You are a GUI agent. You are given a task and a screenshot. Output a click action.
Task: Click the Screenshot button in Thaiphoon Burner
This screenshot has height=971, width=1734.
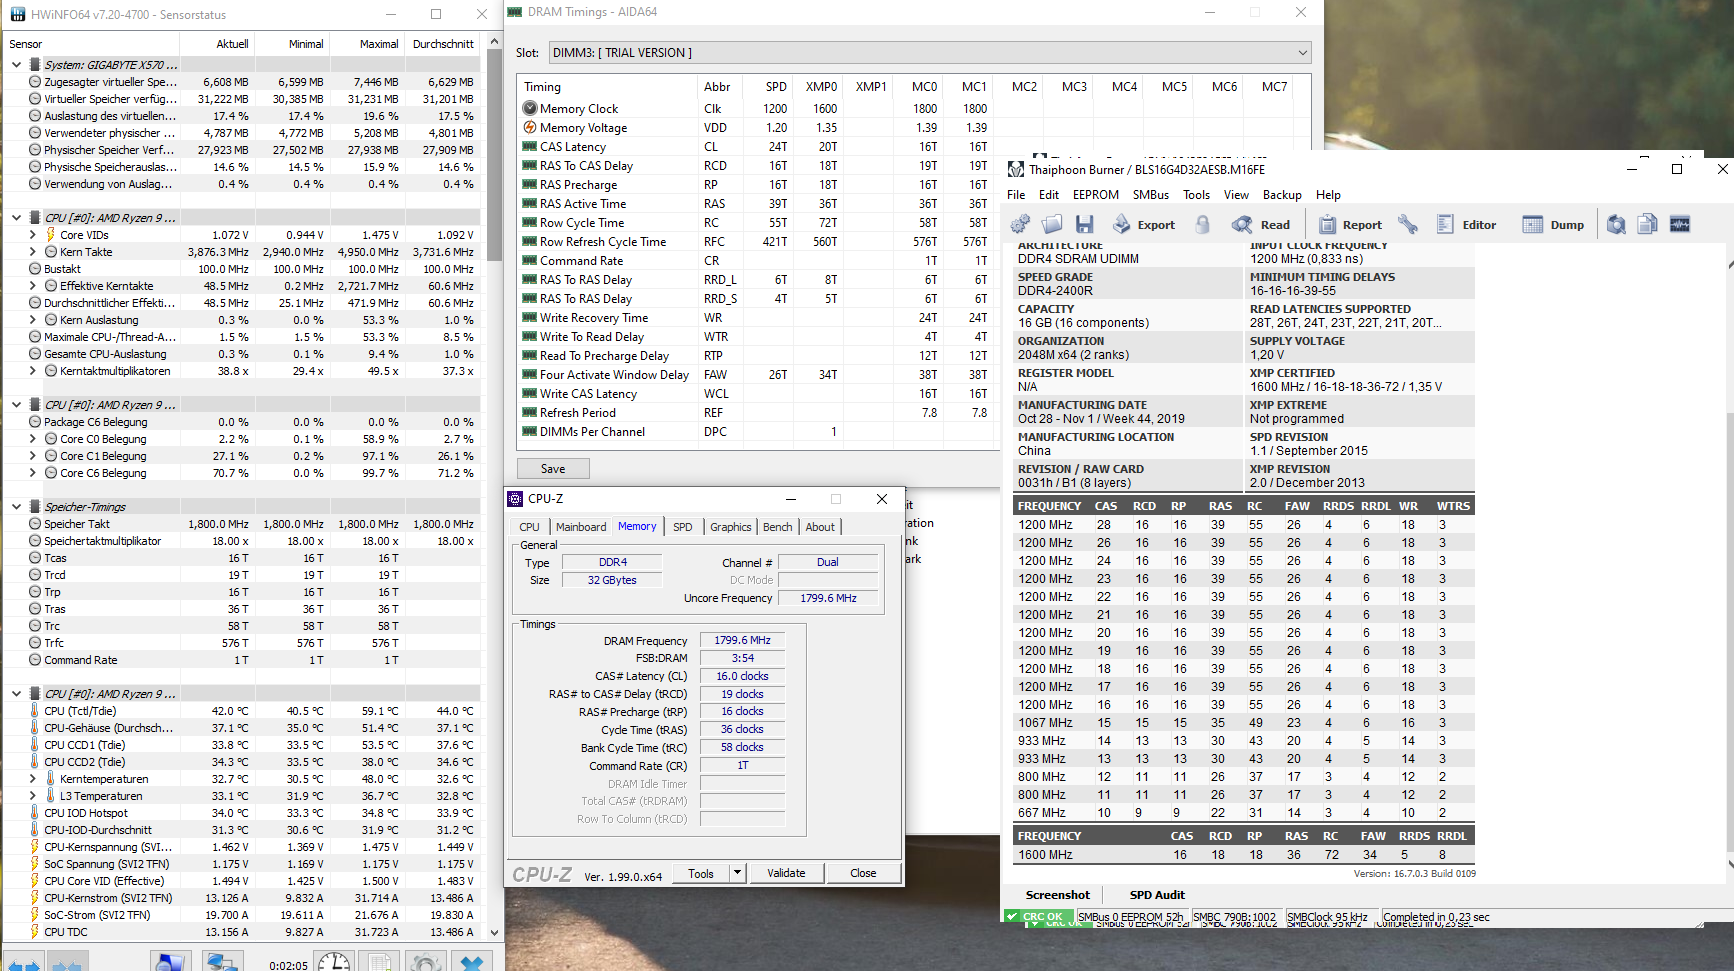1058,895
